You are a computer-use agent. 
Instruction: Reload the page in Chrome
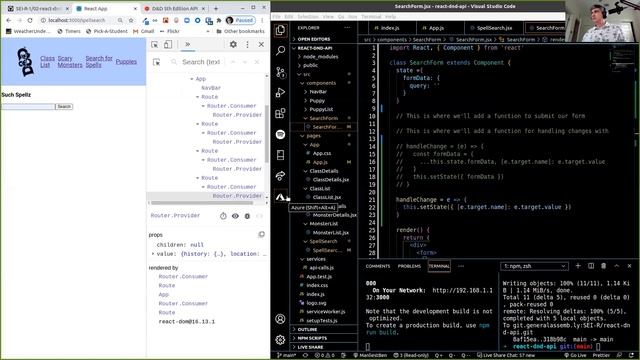pos(30,20)
